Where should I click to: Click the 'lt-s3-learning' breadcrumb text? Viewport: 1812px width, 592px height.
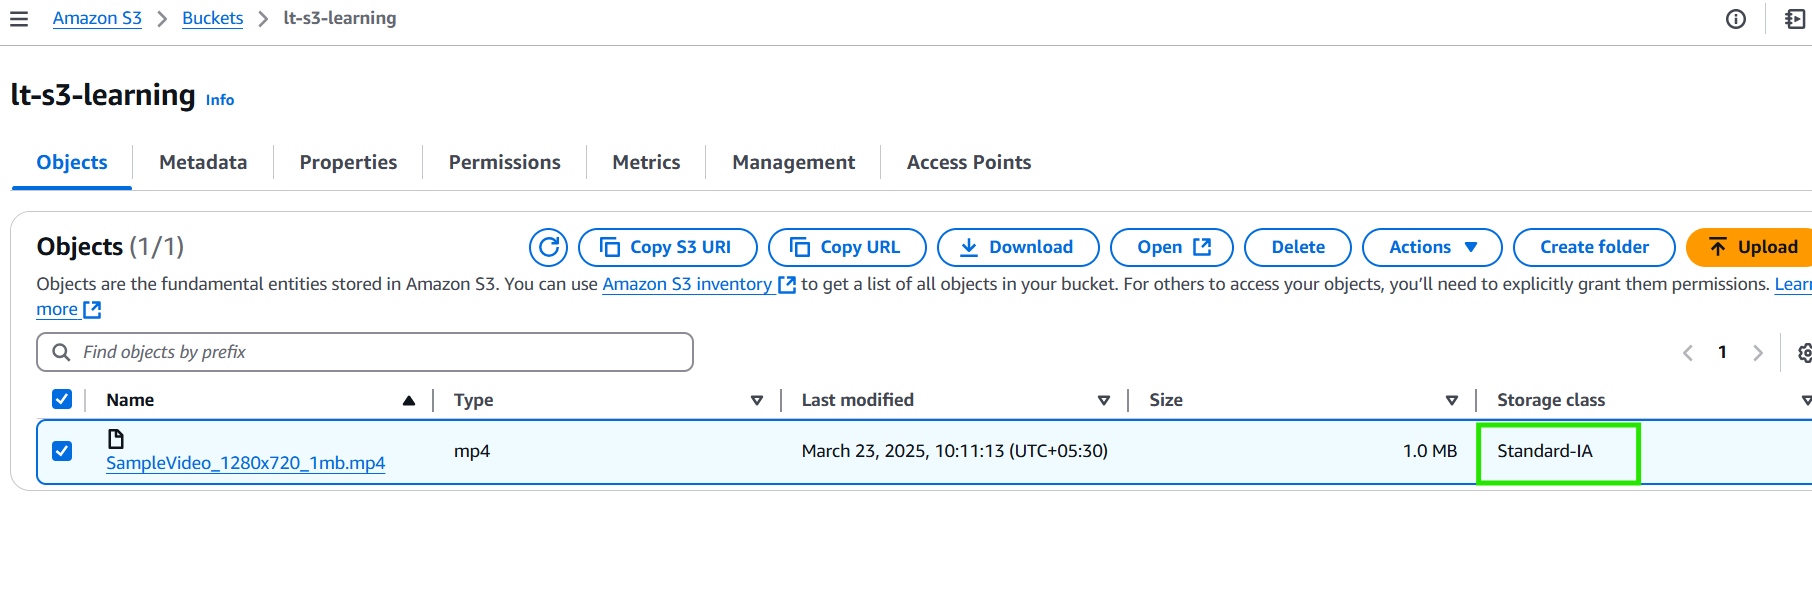click(x=340, y=18)
